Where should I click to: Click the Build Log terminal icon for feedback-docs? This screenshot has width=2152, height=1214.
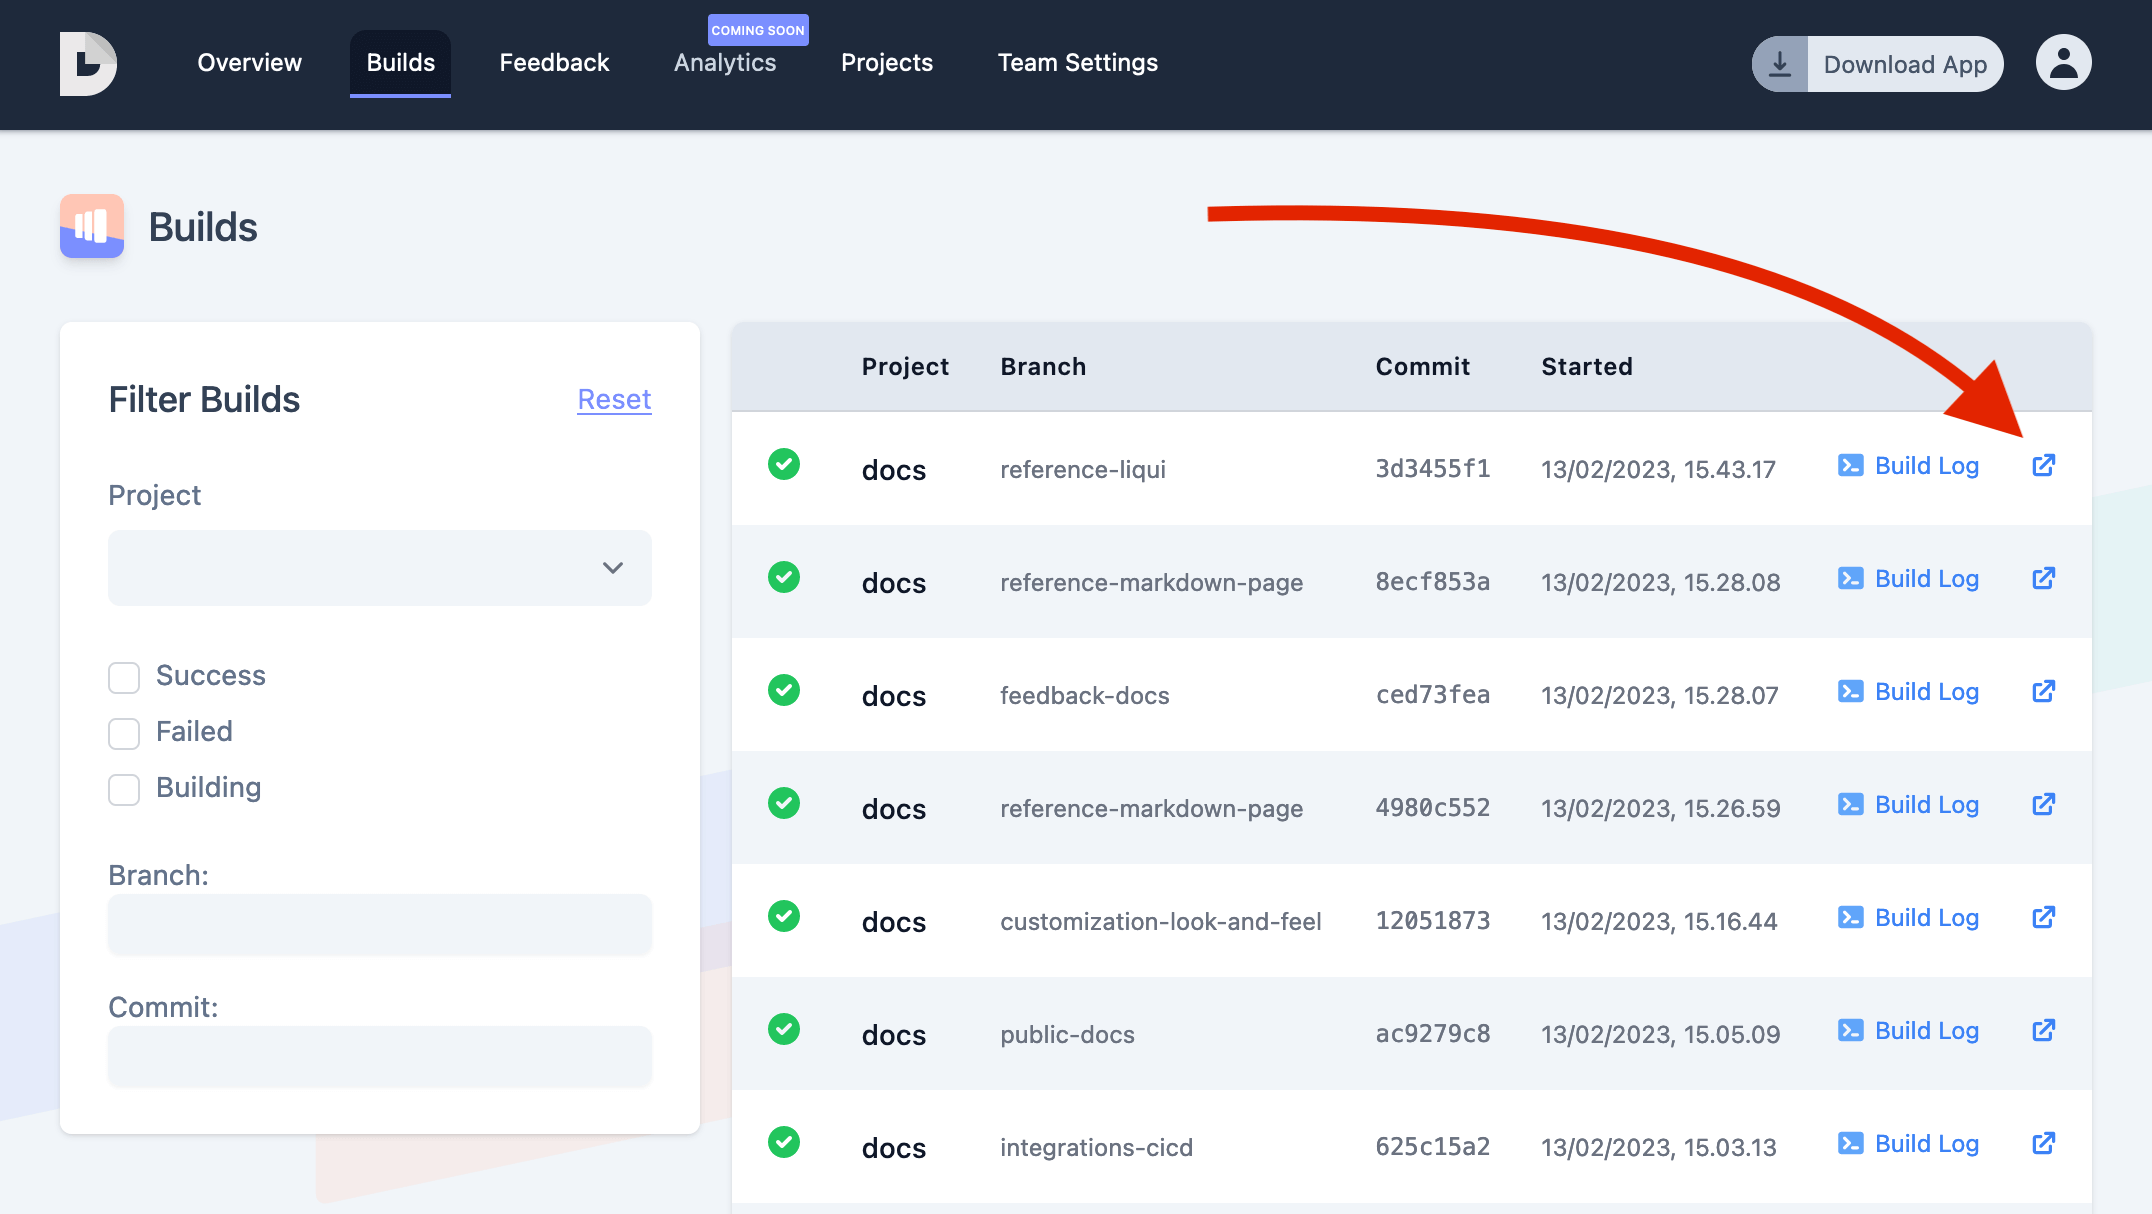pyautogui.click(x=1851, y=691)
